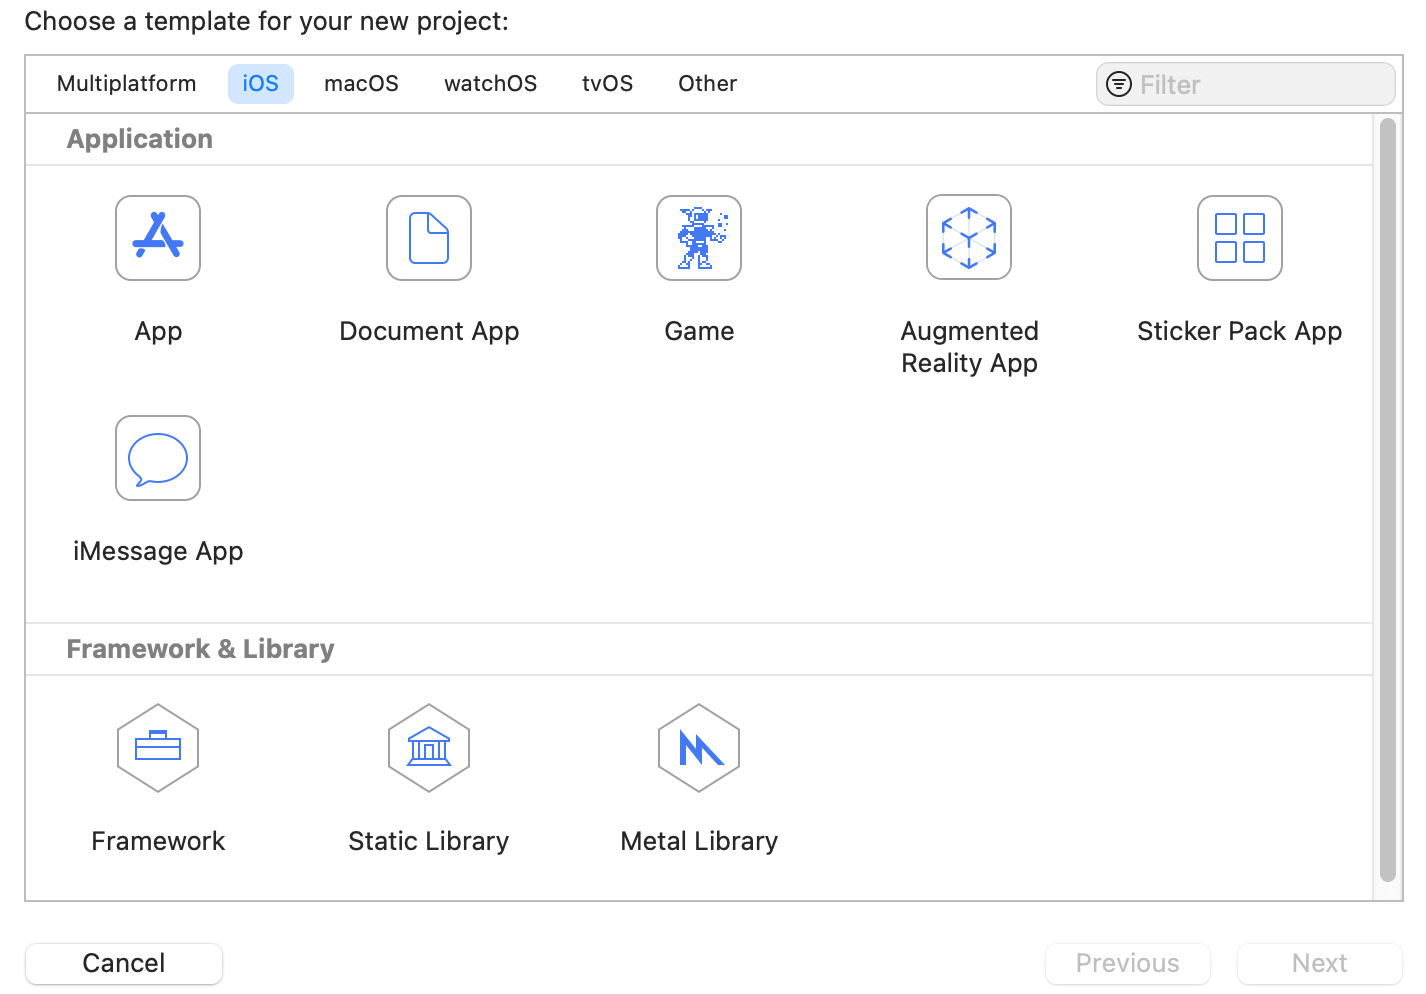Click the Previous button
The height and width of the screenshot is (994, 1426).
(x=1128, y=964)
